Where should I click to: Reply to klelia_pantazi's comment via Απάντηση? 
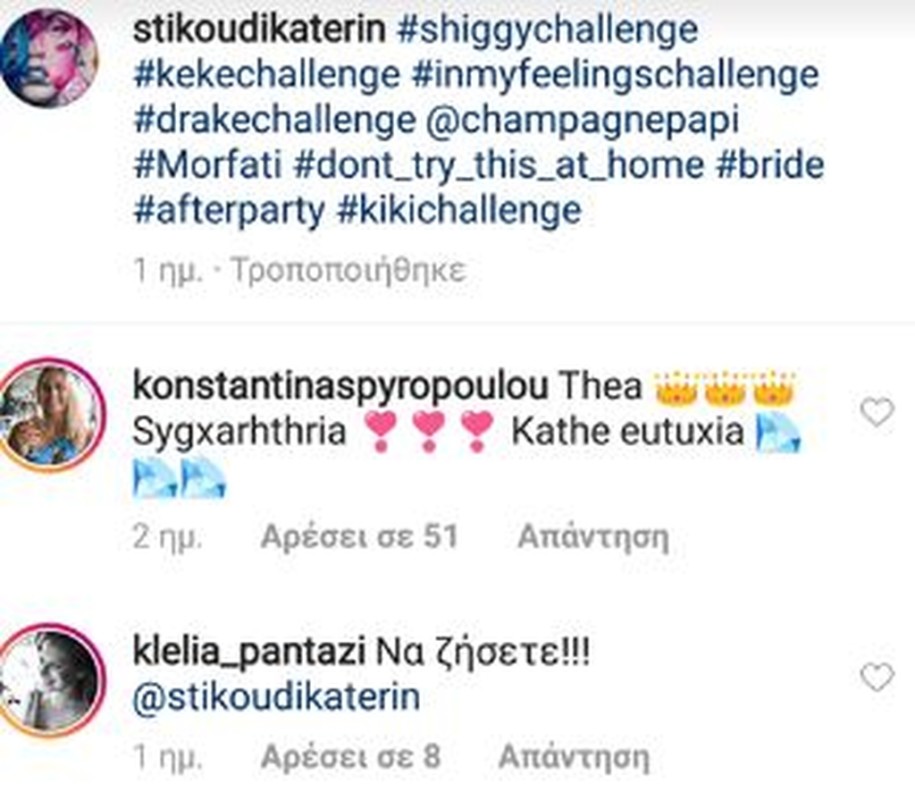point(574,757)
